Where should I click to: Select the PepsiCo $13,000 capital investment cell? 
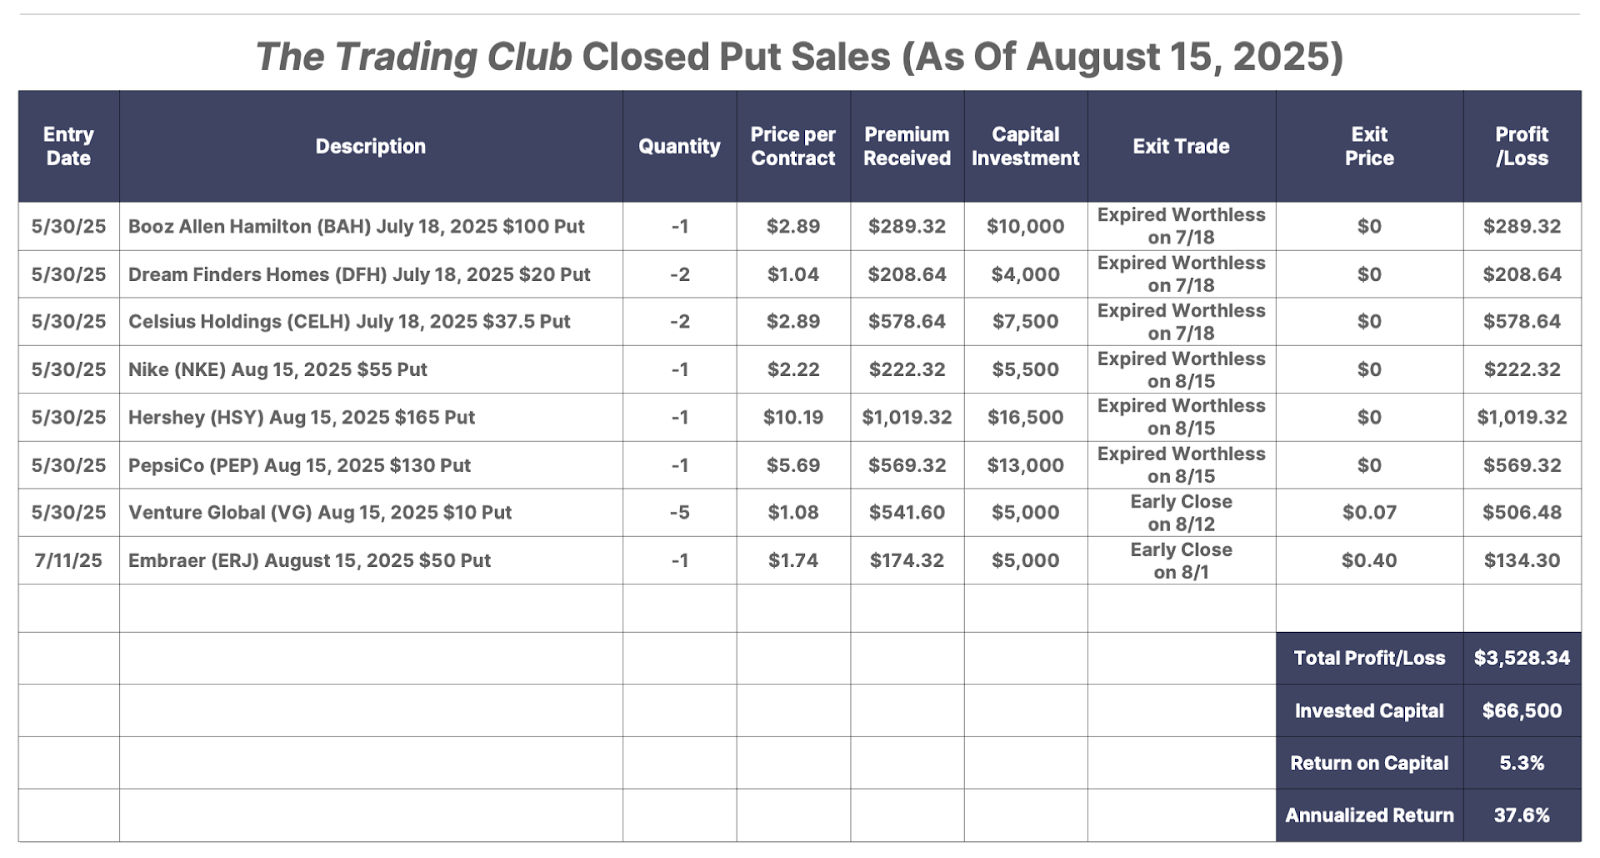(1025, 465)
